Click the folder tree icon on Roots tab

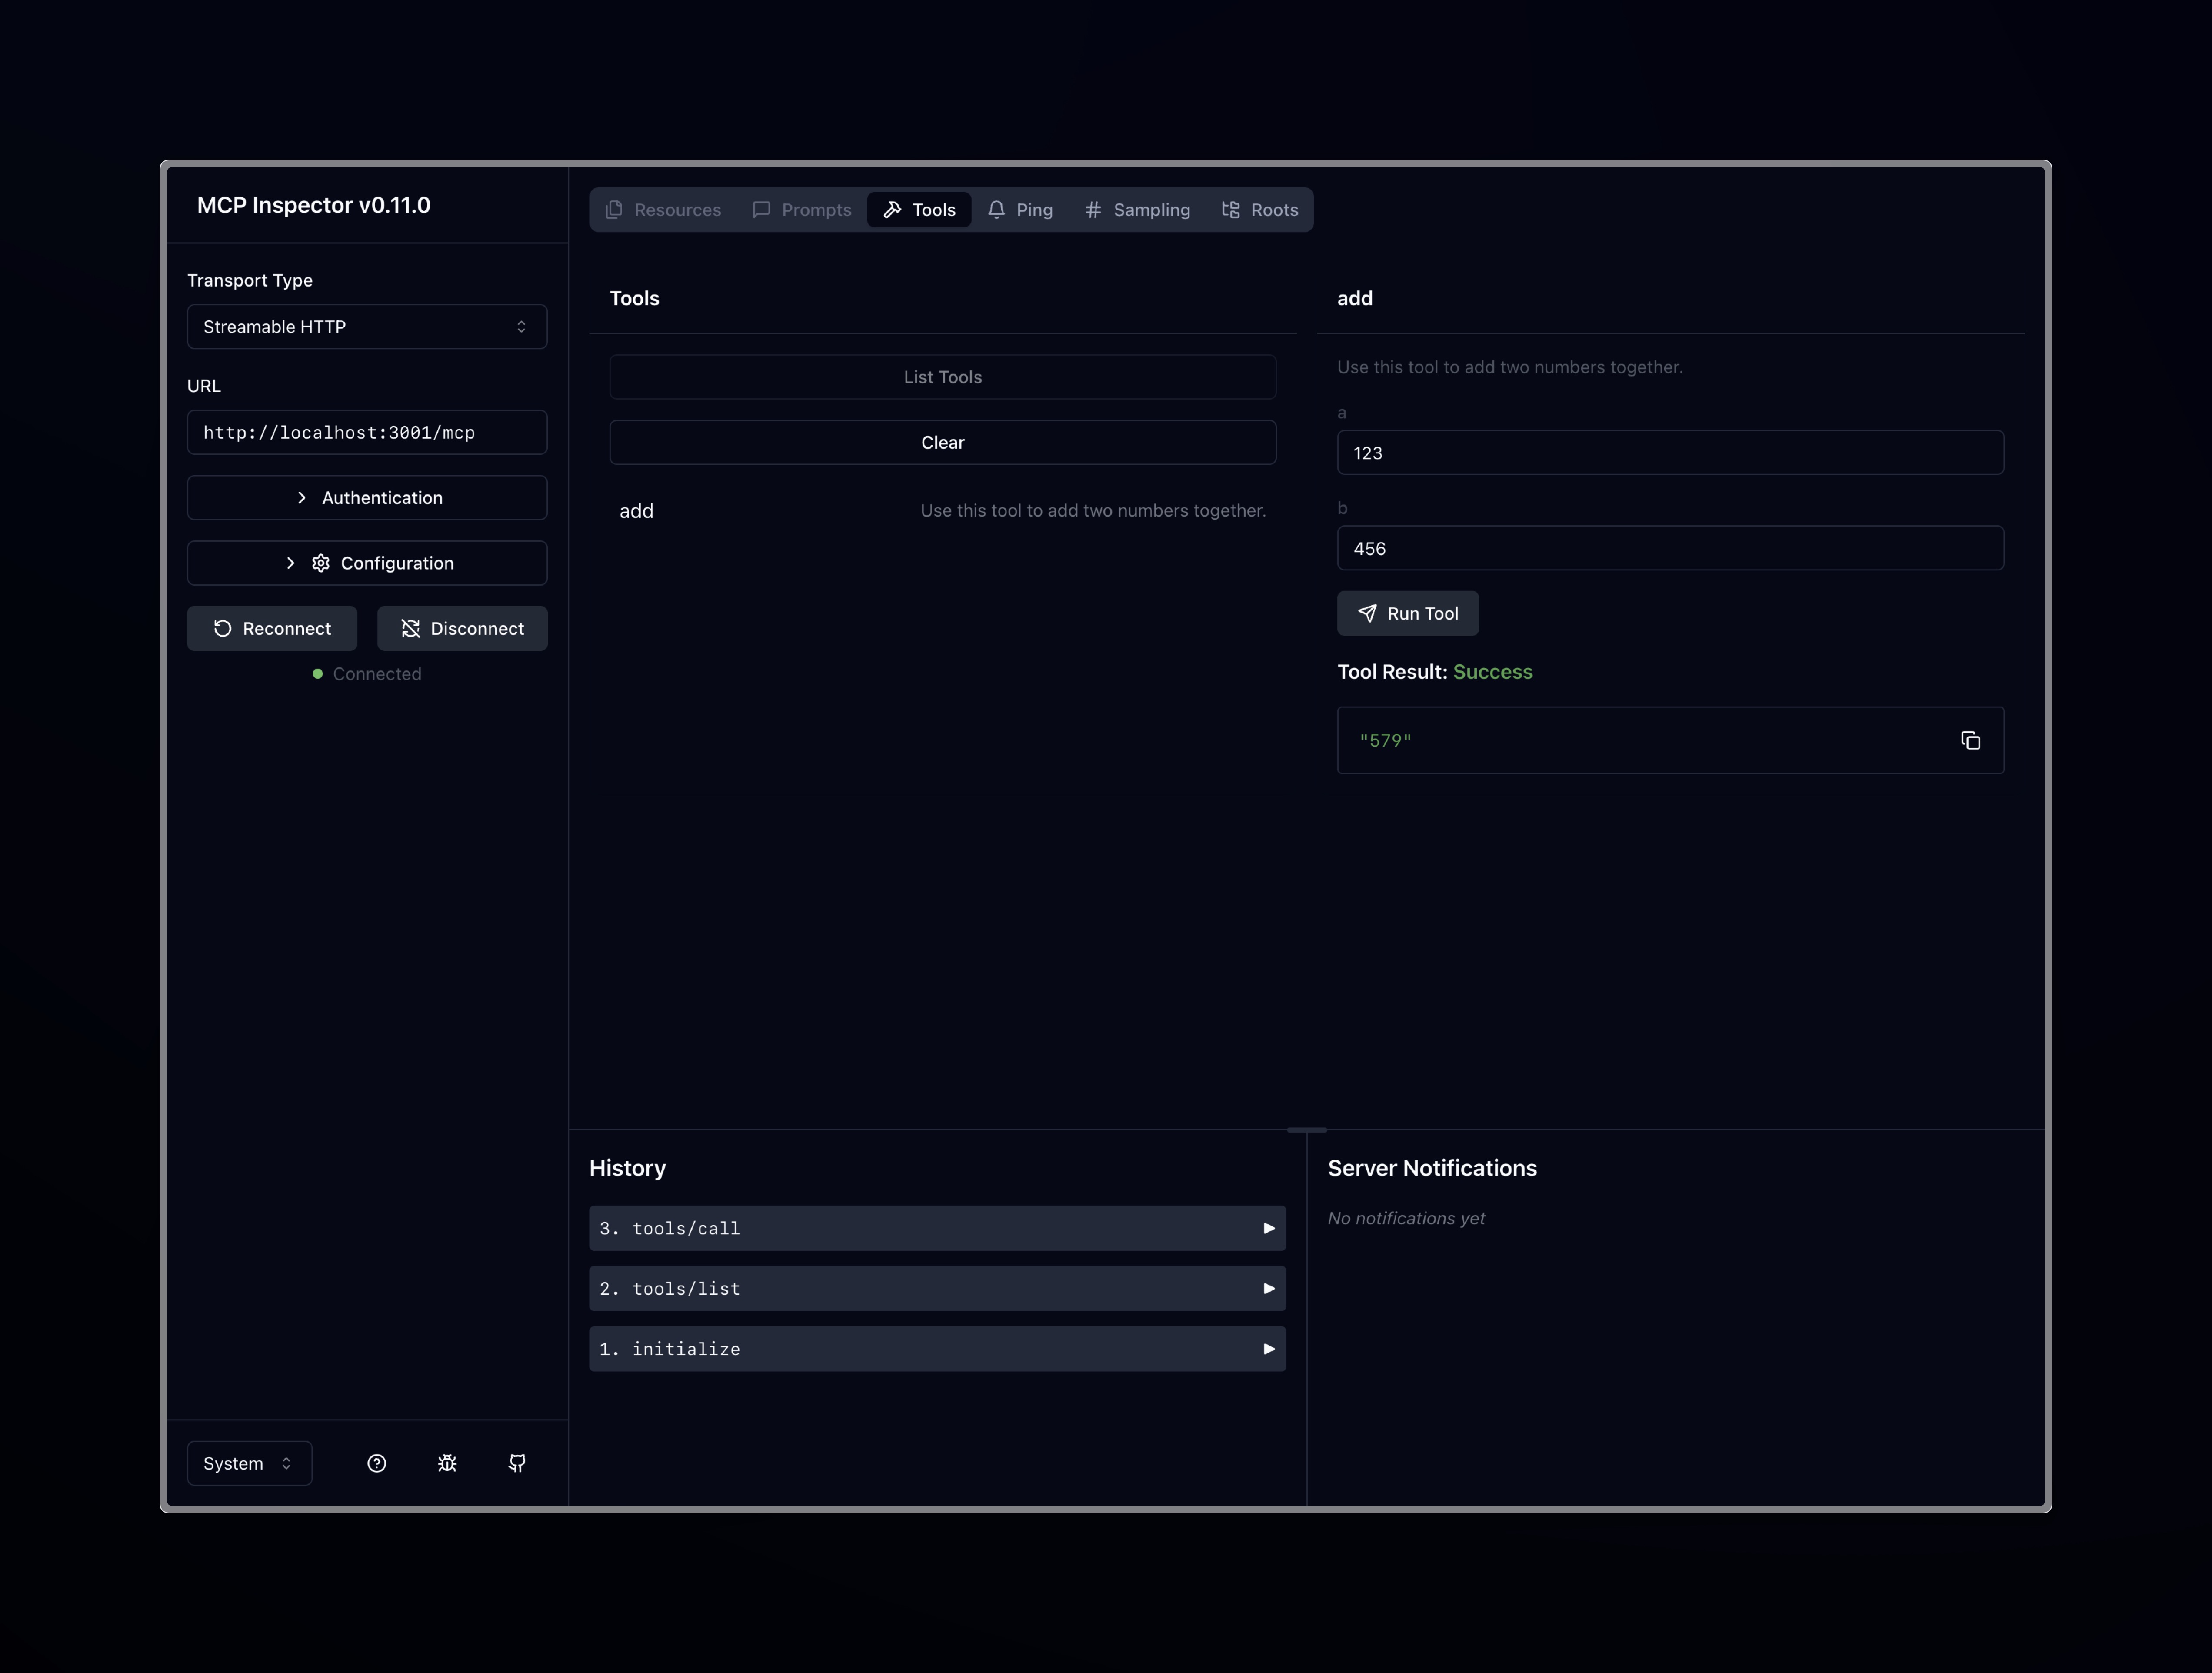coord(1231,210)
